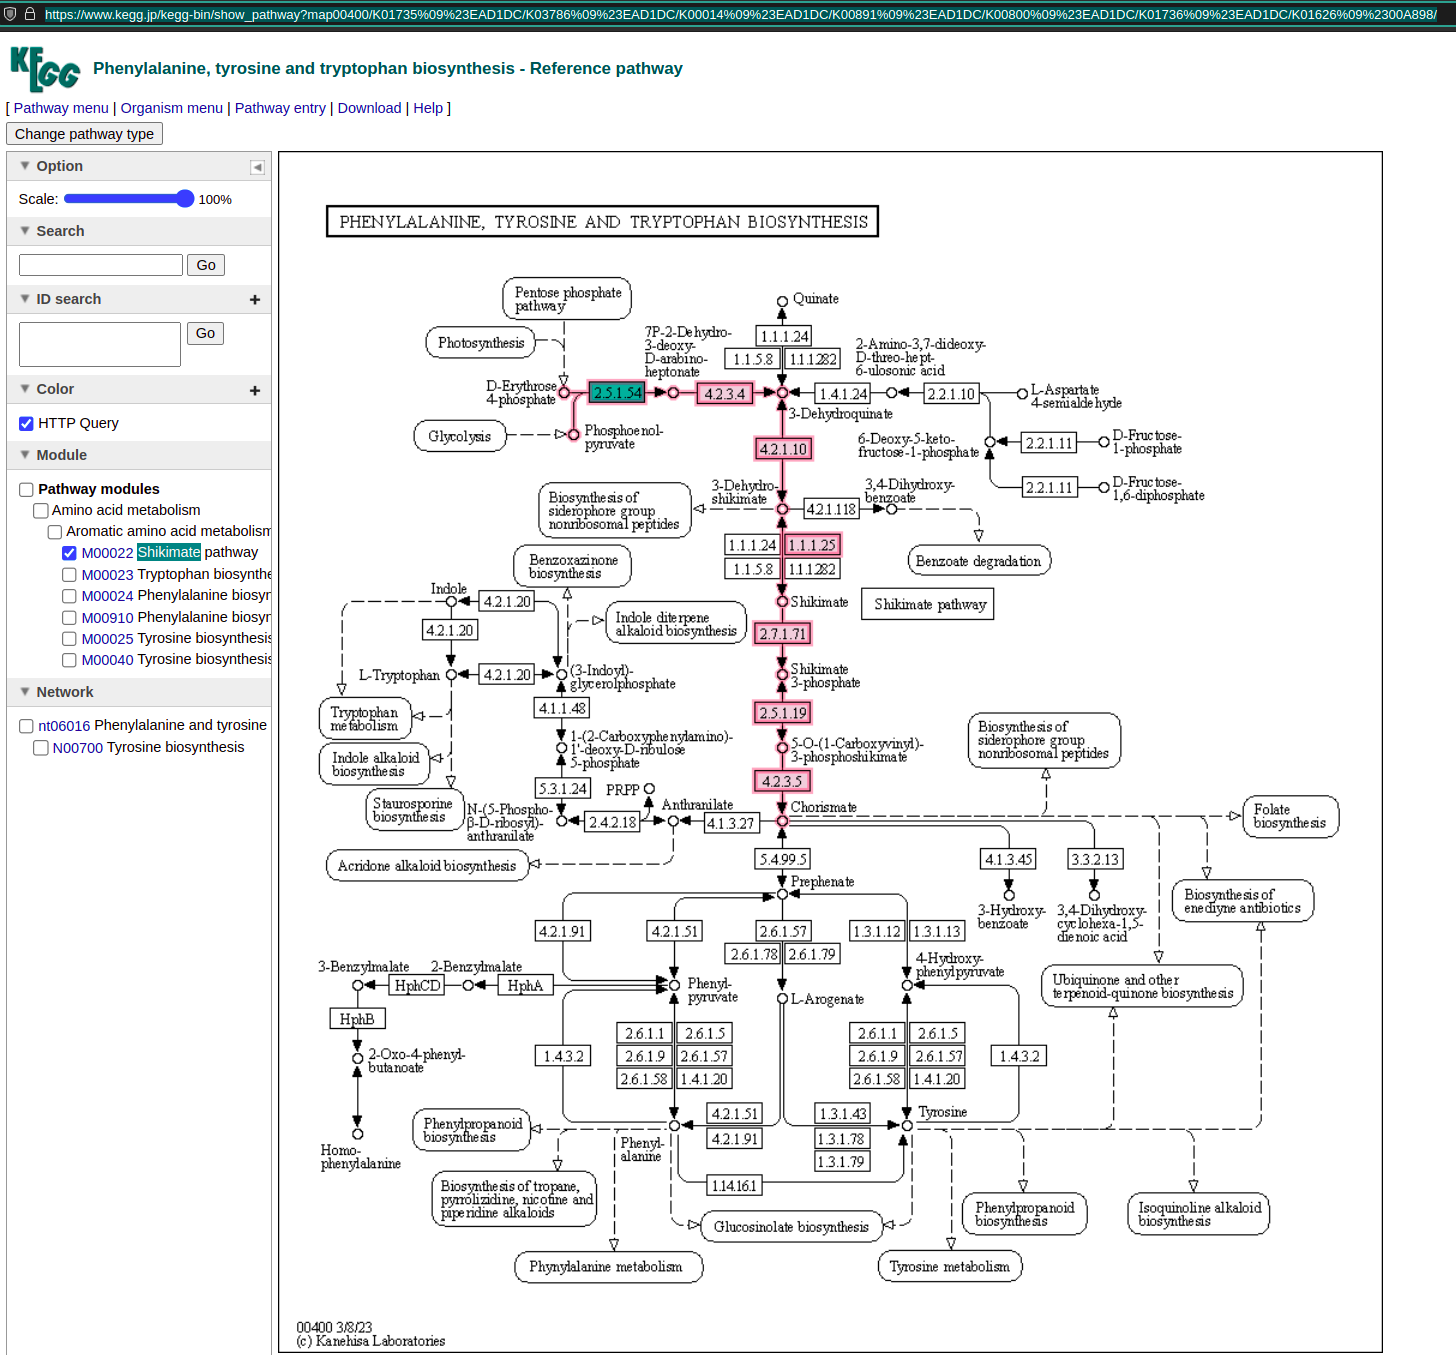
Task: Click the pink 2.7.1.71 enzyme box
Action: [x=783, y=634]
